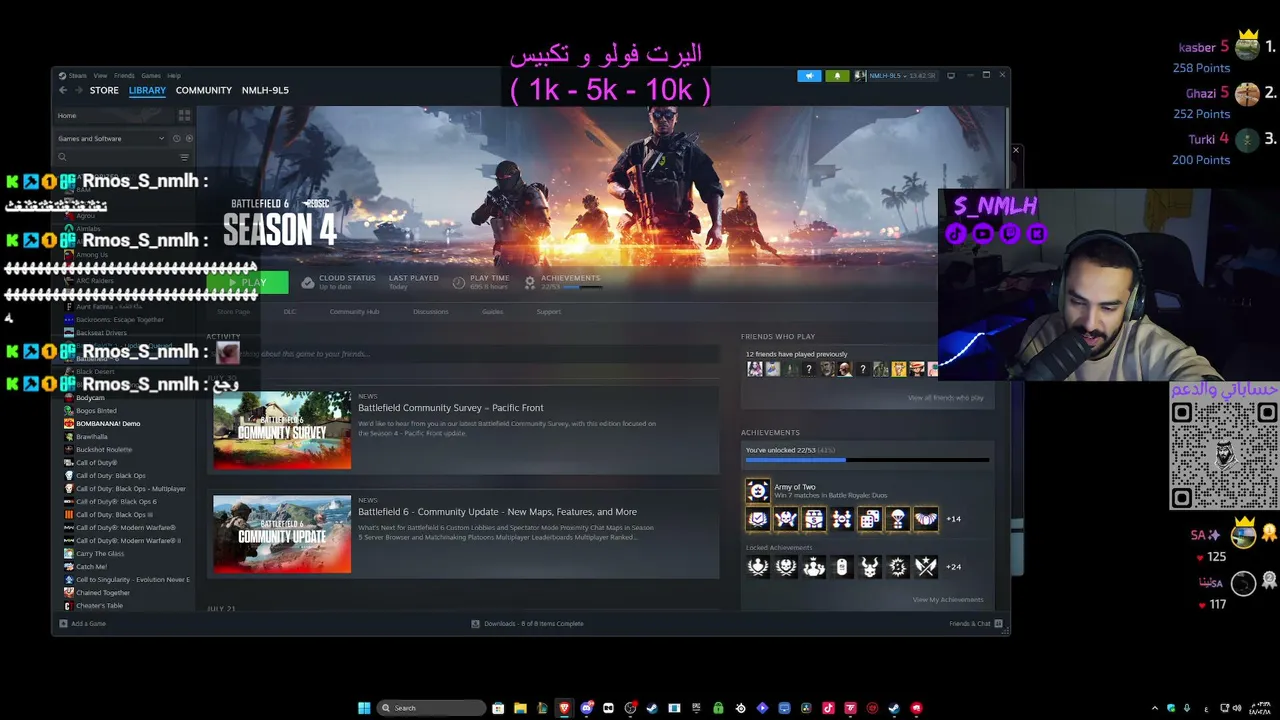This screenshot has height=720, width=1280.
Task: Open Battlefield Community Survey – Pacific Front news
Action: point(451,408)
